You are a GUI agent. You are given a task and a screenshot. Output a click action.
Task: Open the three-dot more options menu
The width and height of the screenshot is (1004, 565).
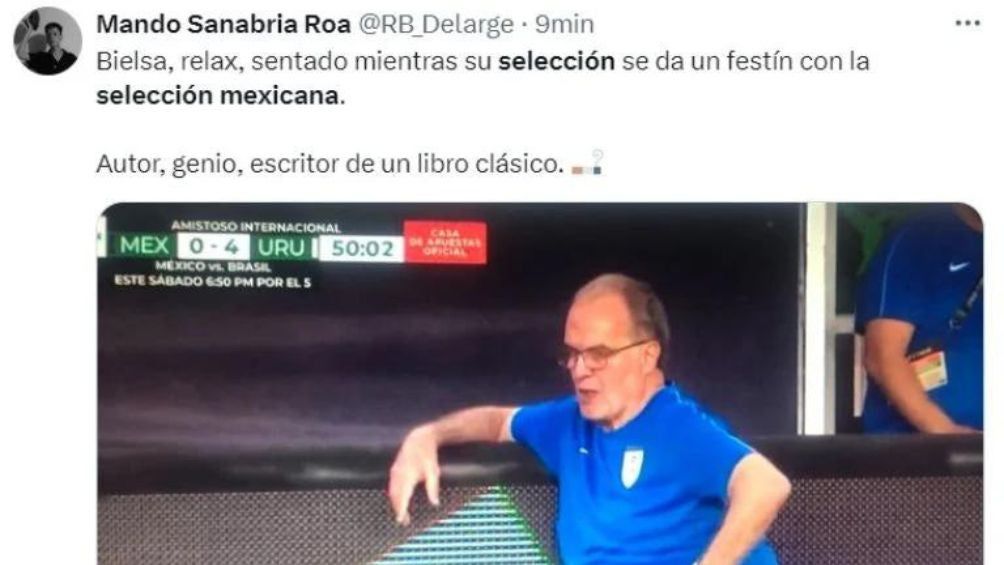pyautogui.click(x=967, y=24)
